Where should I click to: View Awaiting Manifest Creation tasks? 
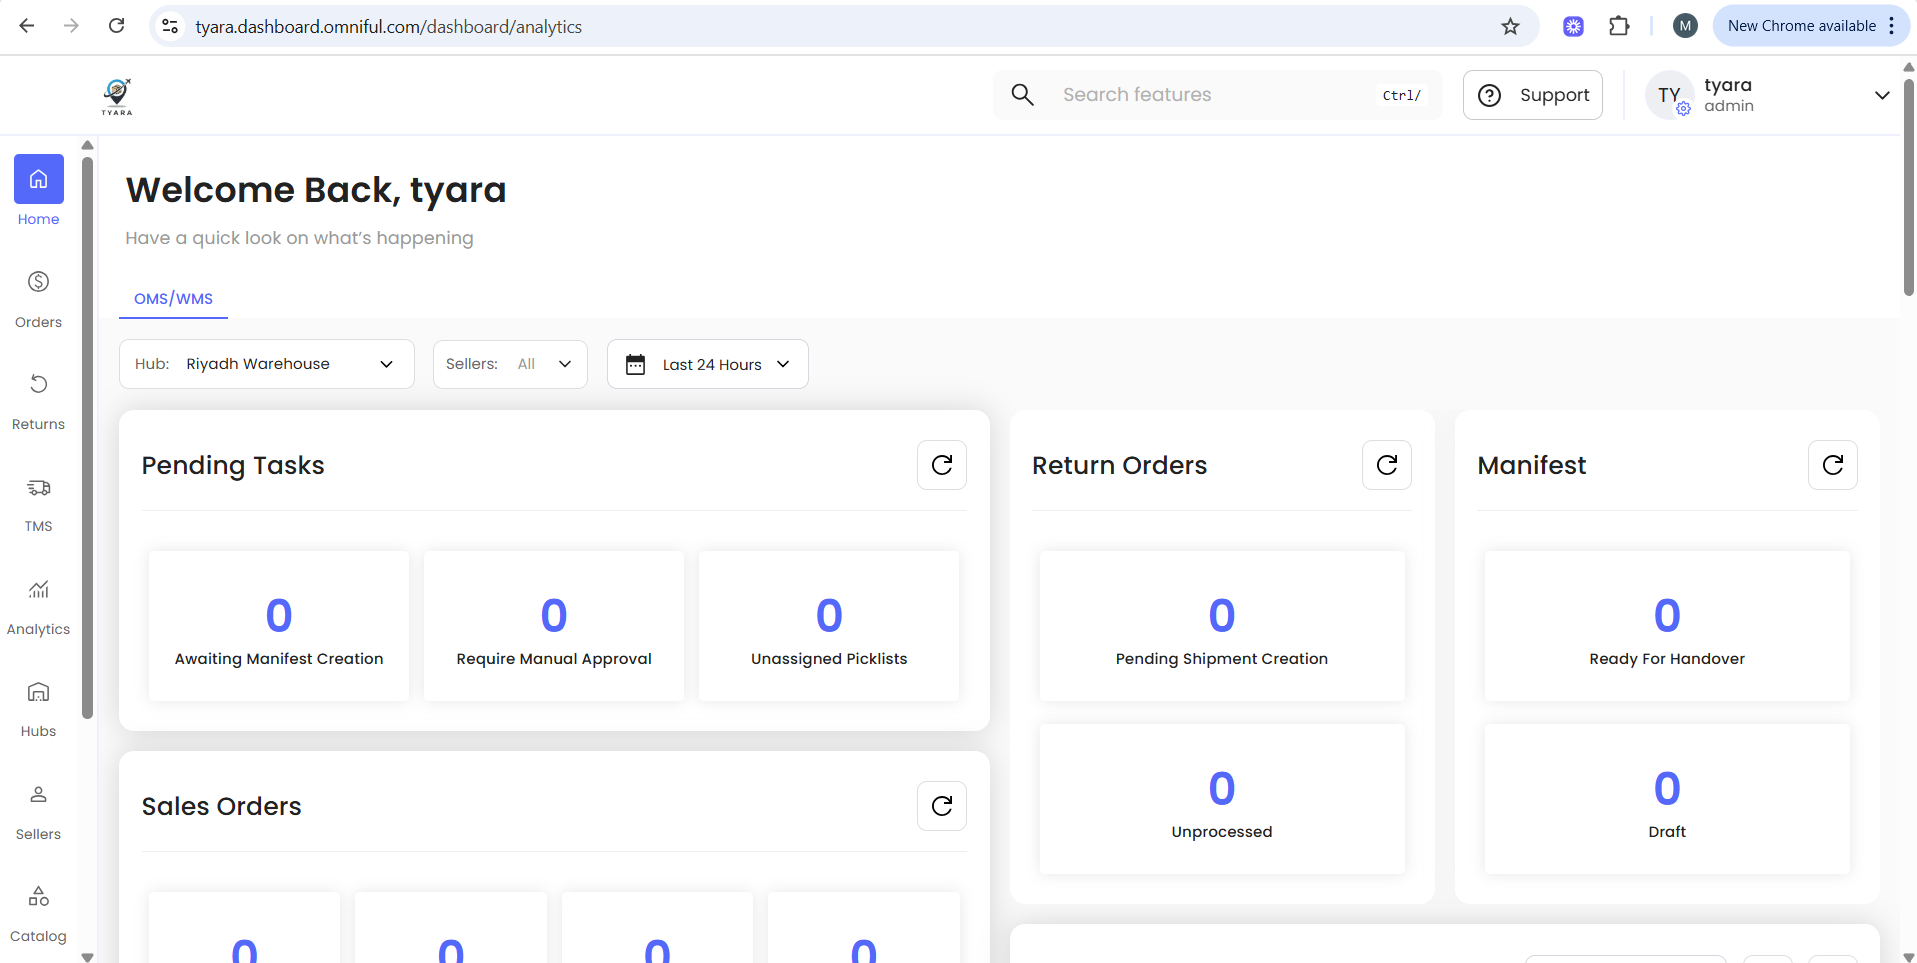click(x=279, y=626)
